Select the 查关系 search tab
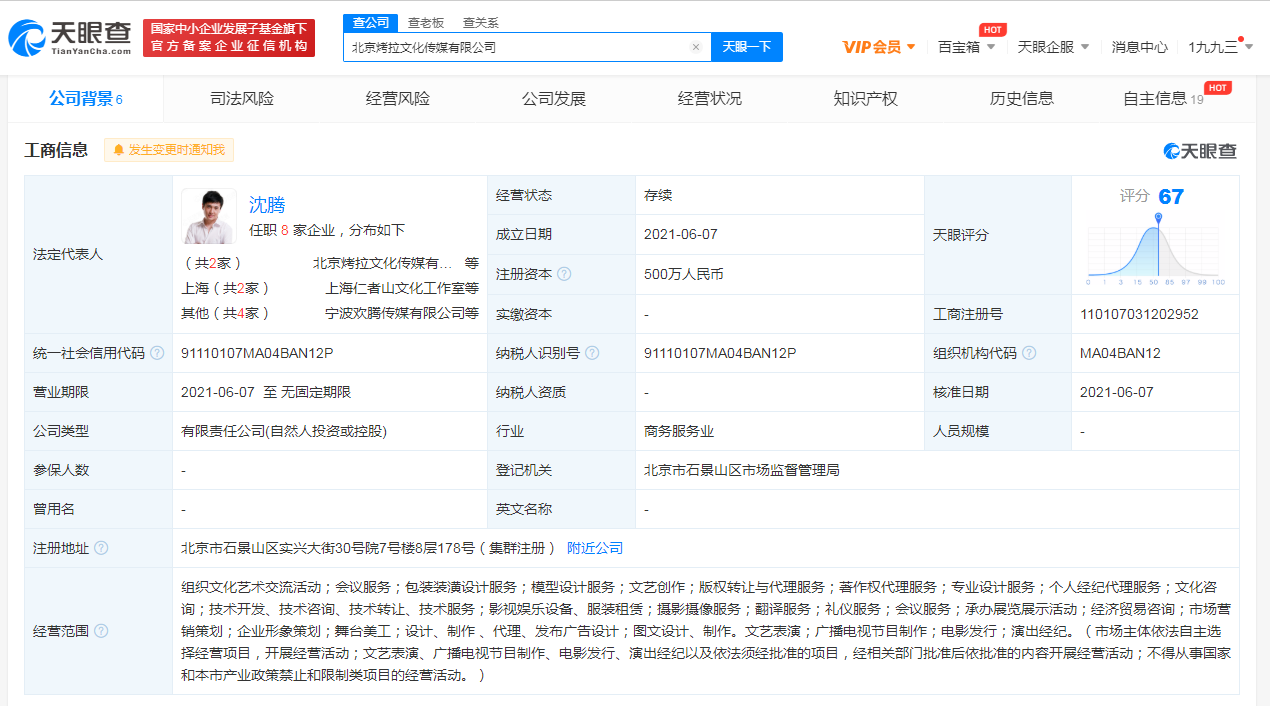Image resolution: width=1270 pixels, height=706 pixels. click(x=481, y=23)
